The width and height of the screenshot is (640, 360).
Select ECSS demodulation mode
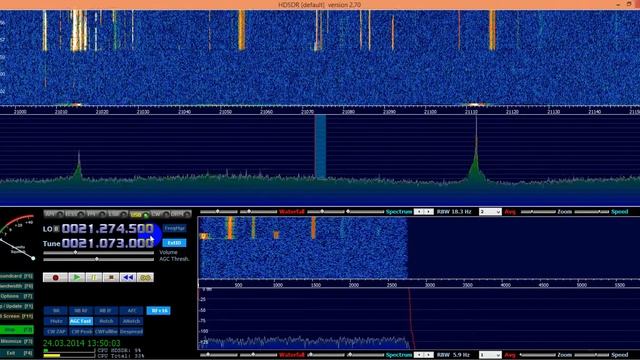coord(75,214)
